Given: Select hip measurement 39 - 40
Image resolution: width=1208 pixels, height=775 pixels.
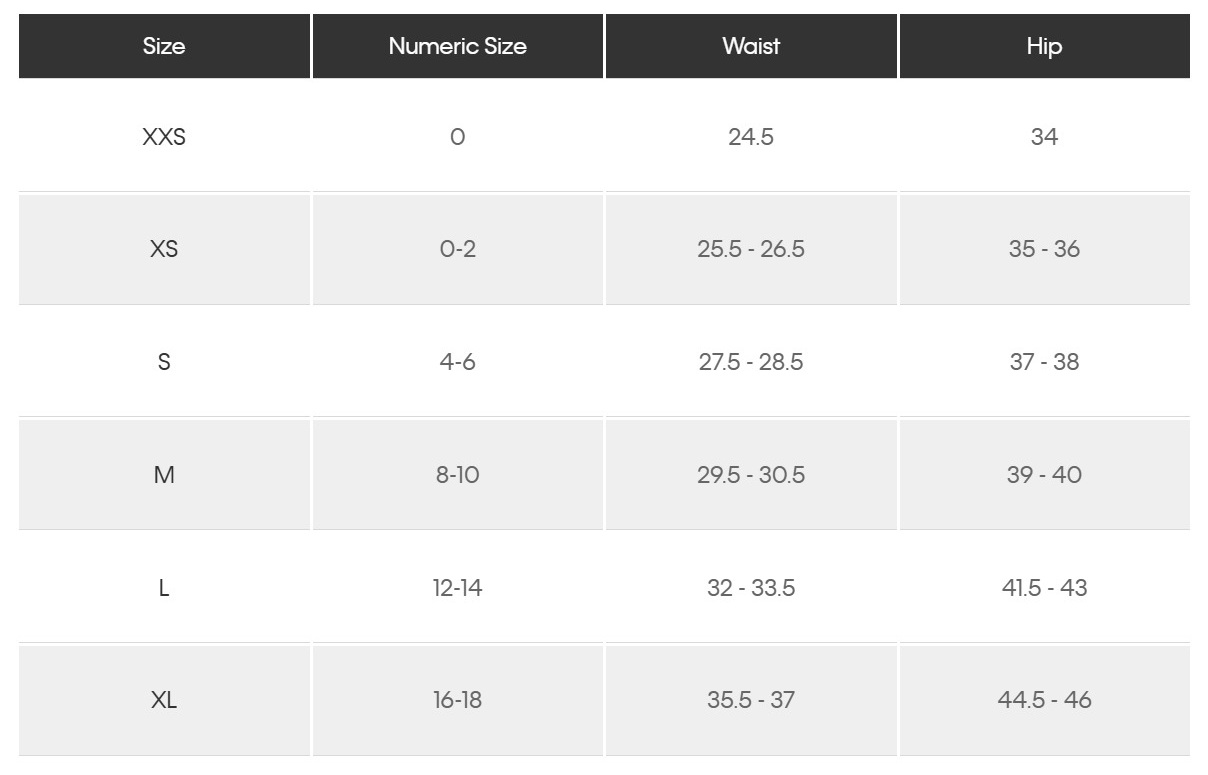Looking at the screenshot, I should [1044, 475].
